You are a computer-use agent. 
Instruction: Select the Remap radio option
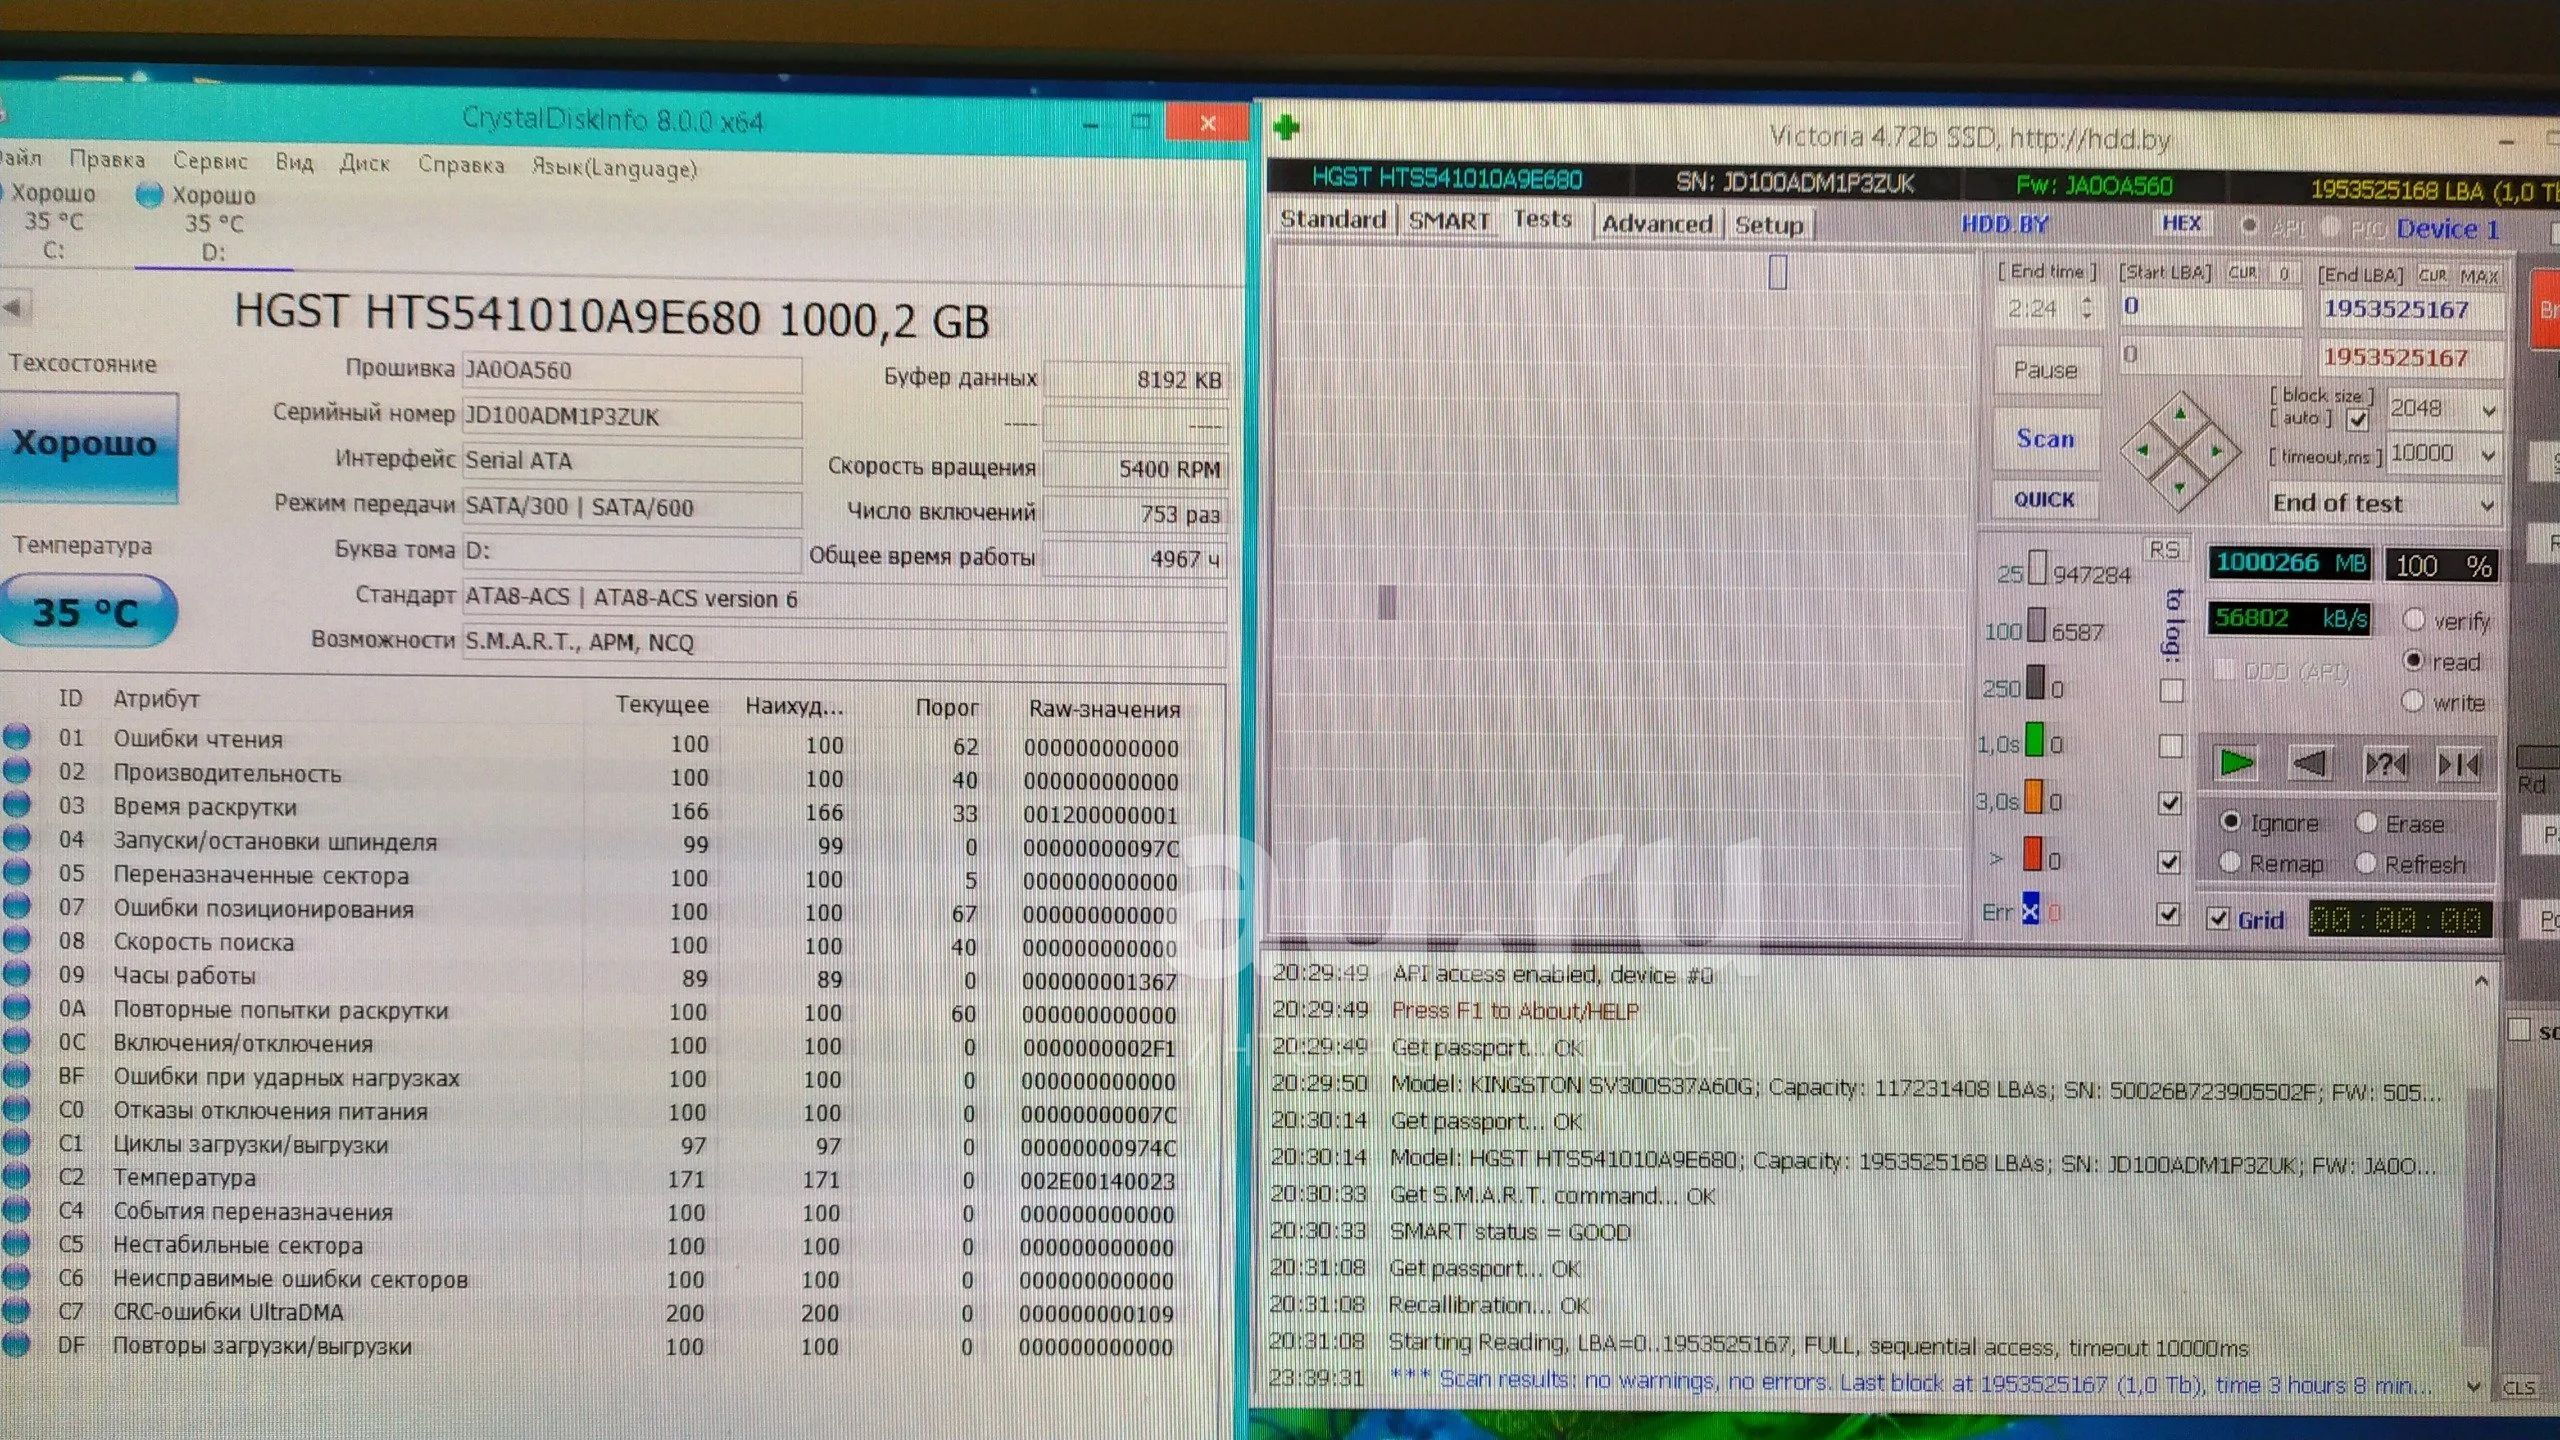[2230, 862]
